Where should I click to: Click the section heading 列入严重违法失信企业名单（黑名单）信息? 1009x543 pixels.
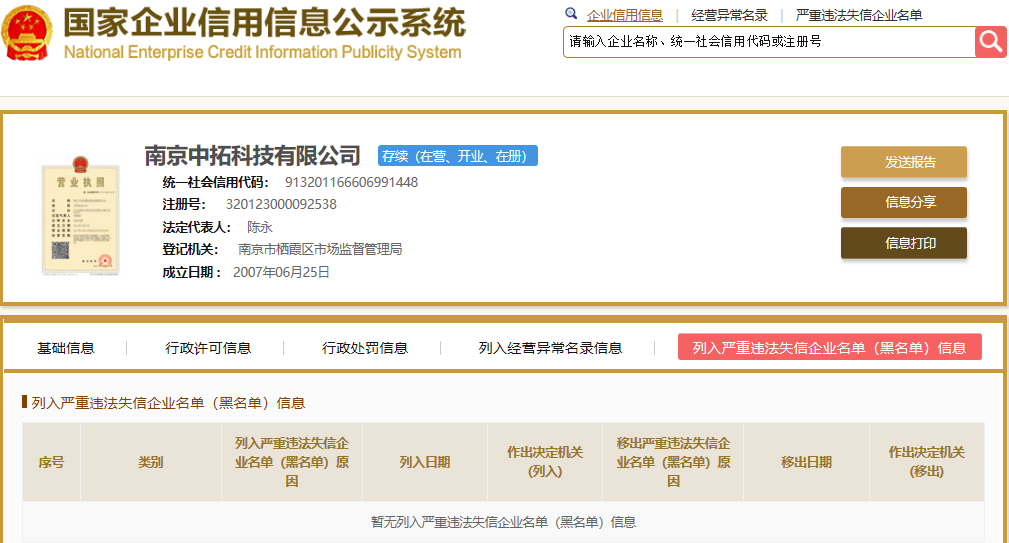click(x=168, y=403)
